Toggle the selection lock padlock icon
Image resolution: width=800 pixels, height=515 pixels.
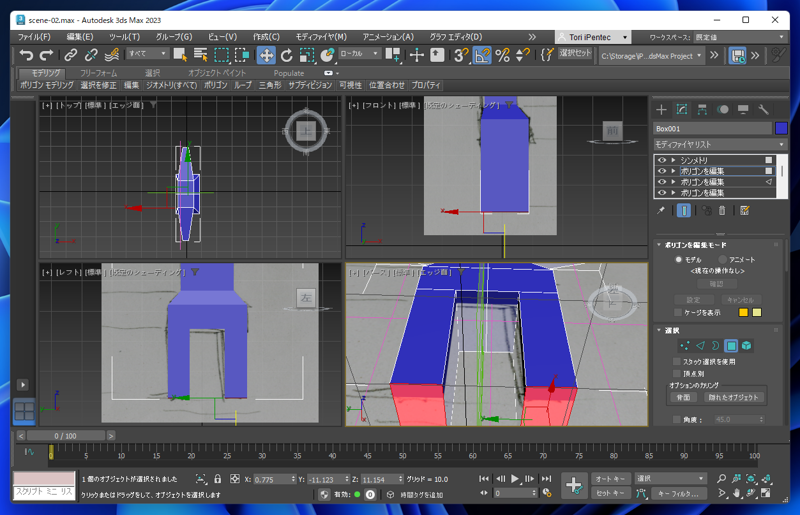(218, 479)
